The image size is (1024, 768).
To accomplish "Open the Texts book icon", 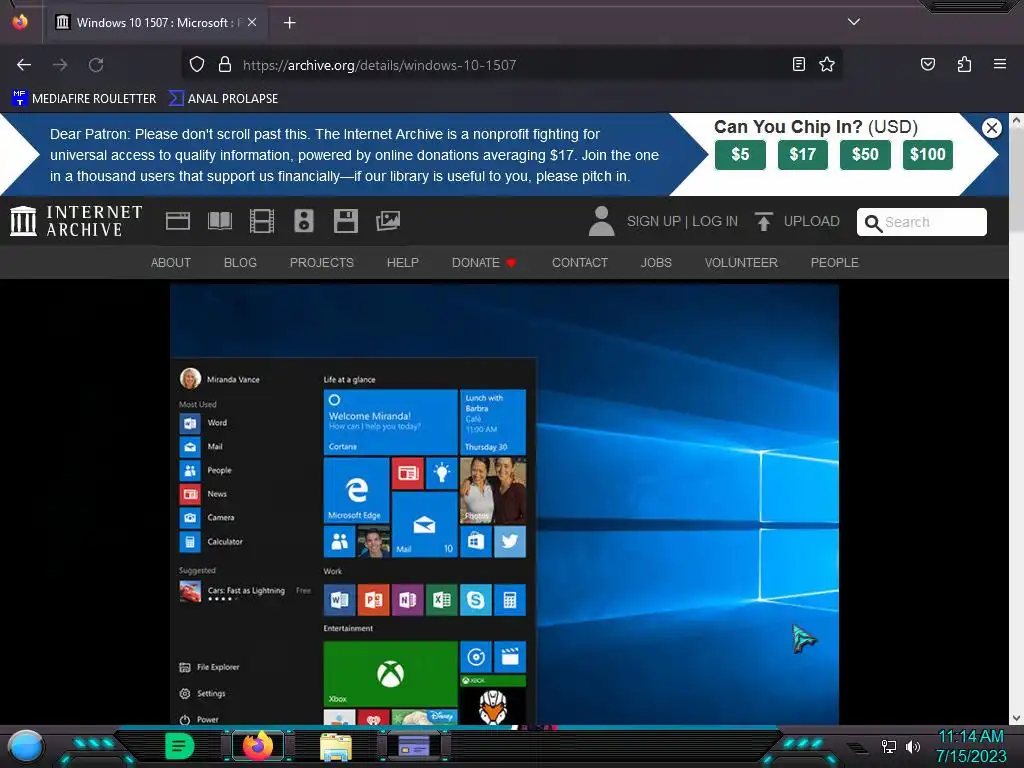I will tap(219, 221).
